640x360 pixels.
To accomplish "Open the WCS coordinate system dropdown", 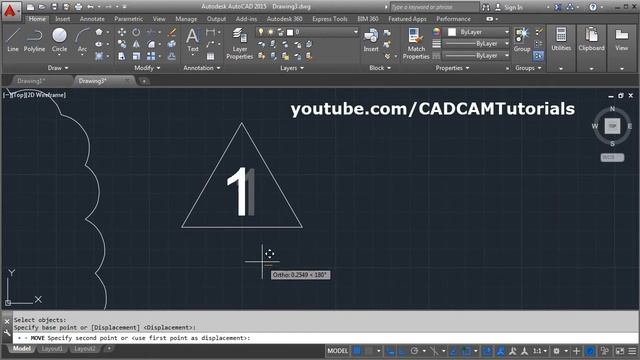I will click(x=612, y=157).
